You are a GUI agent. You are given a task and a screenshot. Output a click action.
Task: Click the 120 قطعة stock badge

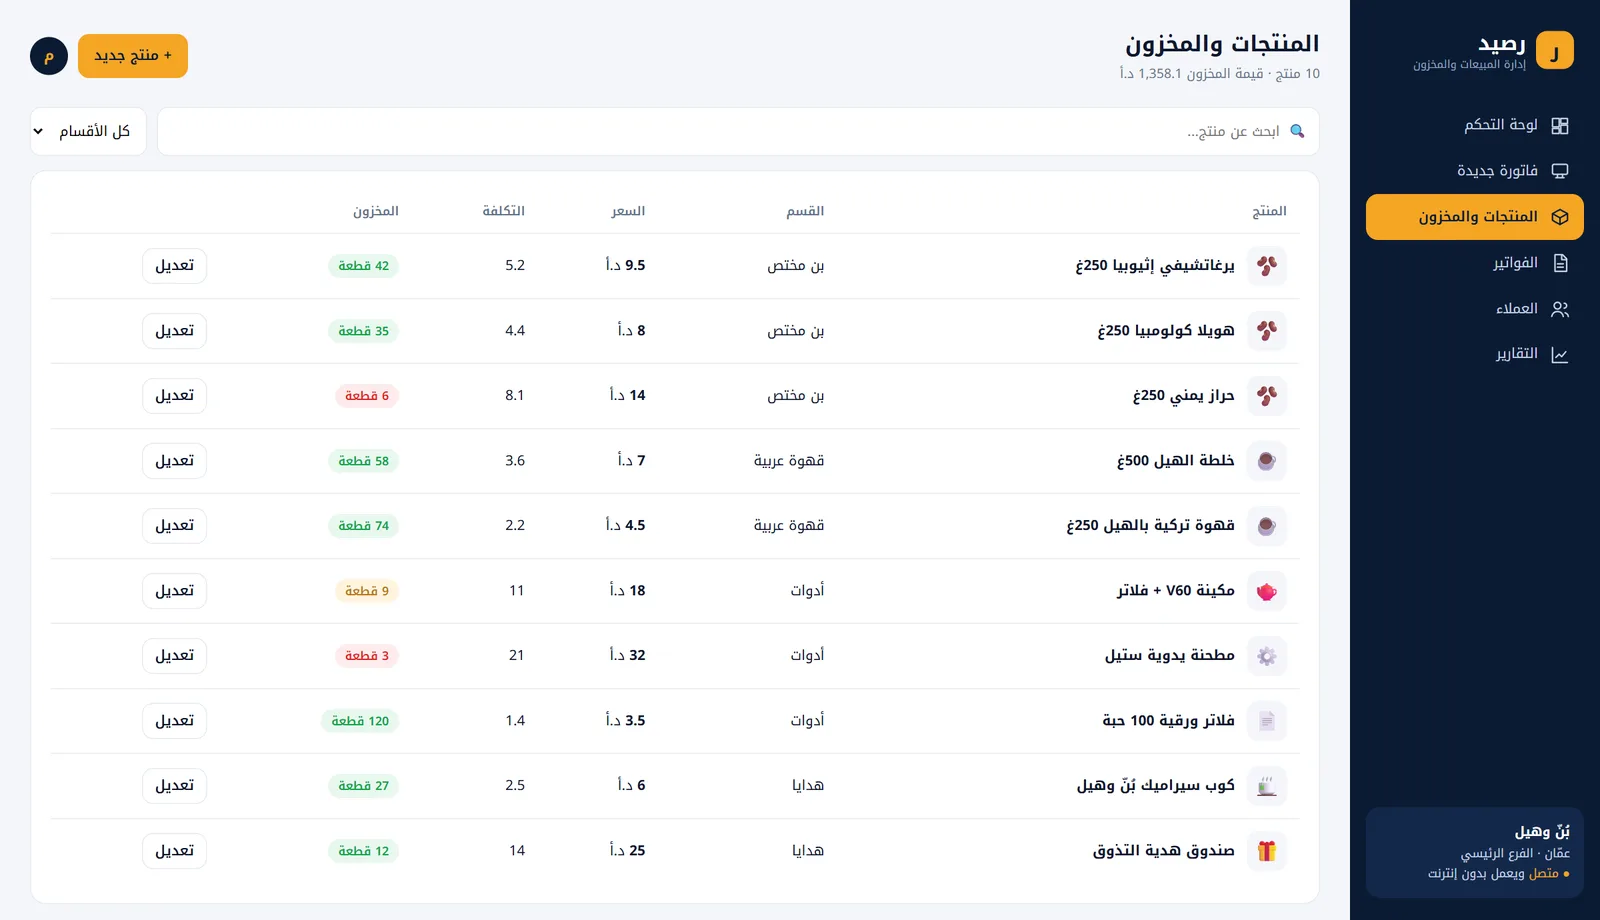360,721
